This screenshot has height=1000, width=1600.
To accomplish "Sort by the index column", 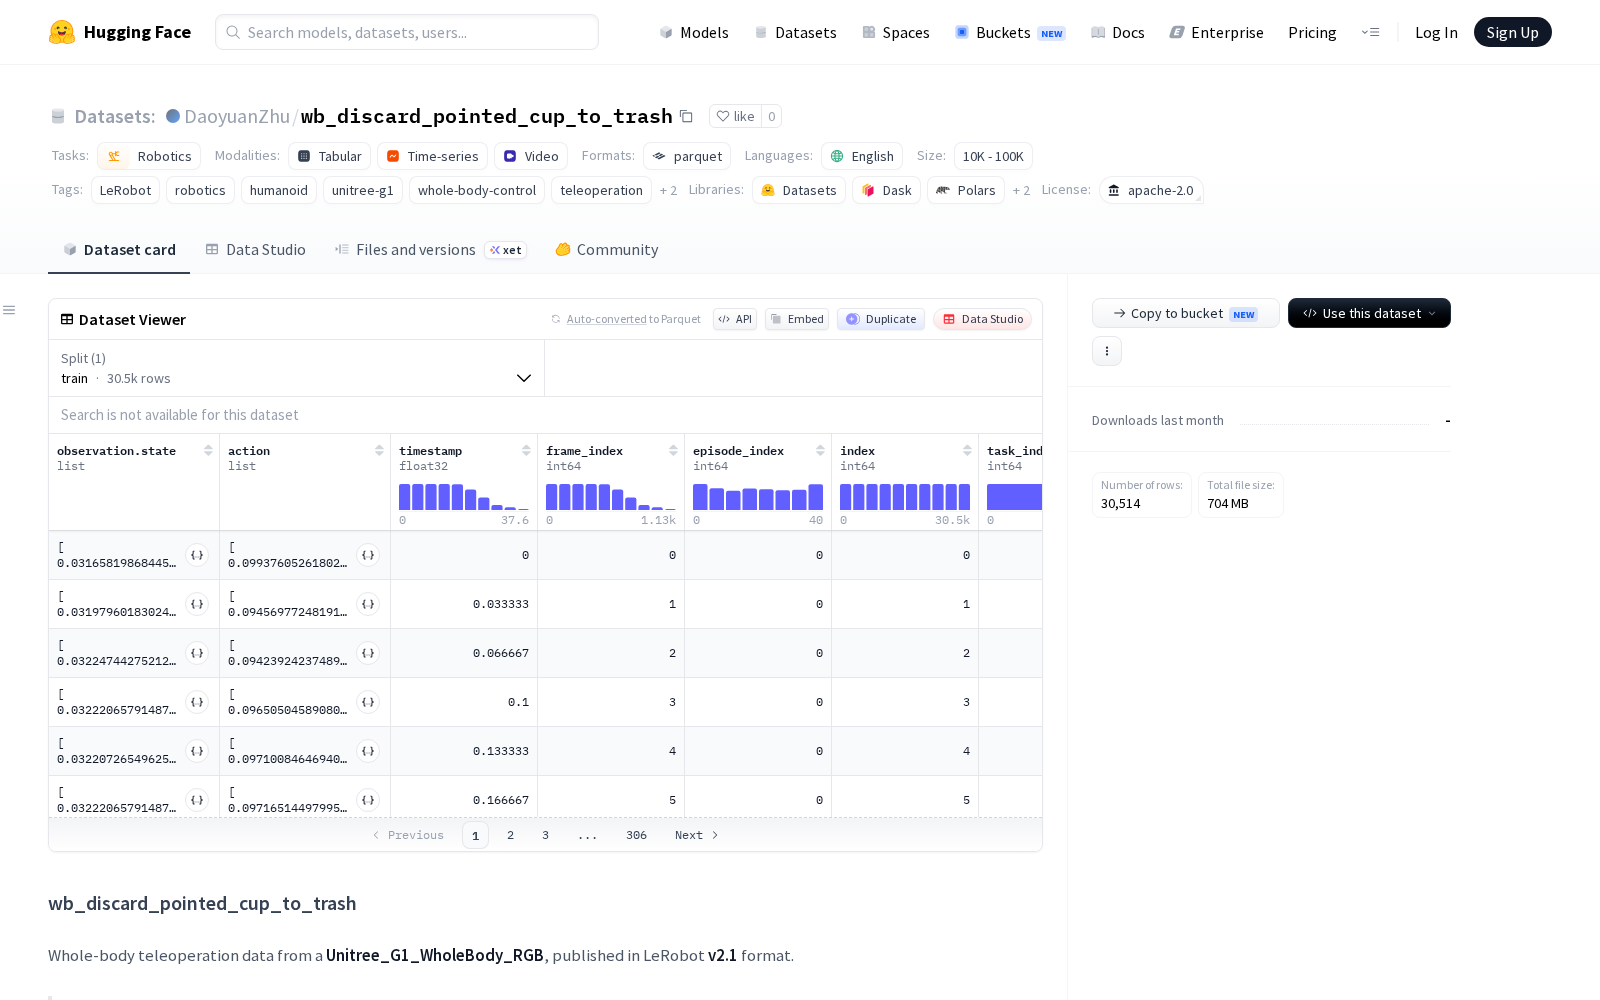I will point(967,451).
